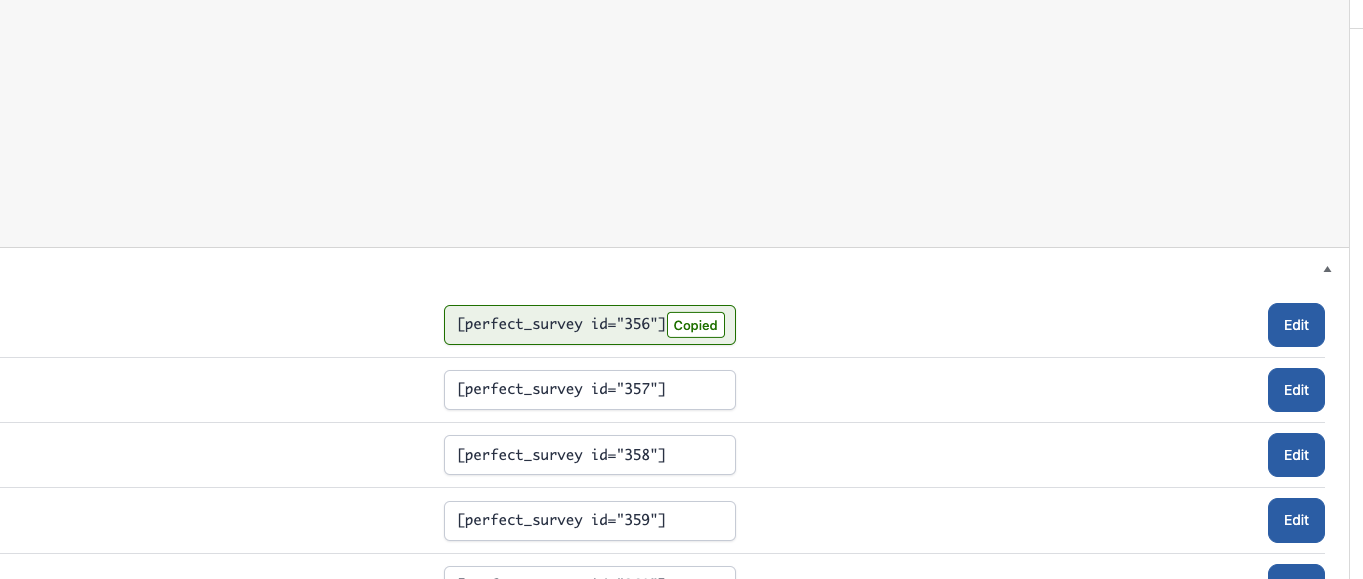Edit the survey with id 356
Screen dimensions: 1363x579
tap(1296, 325)
